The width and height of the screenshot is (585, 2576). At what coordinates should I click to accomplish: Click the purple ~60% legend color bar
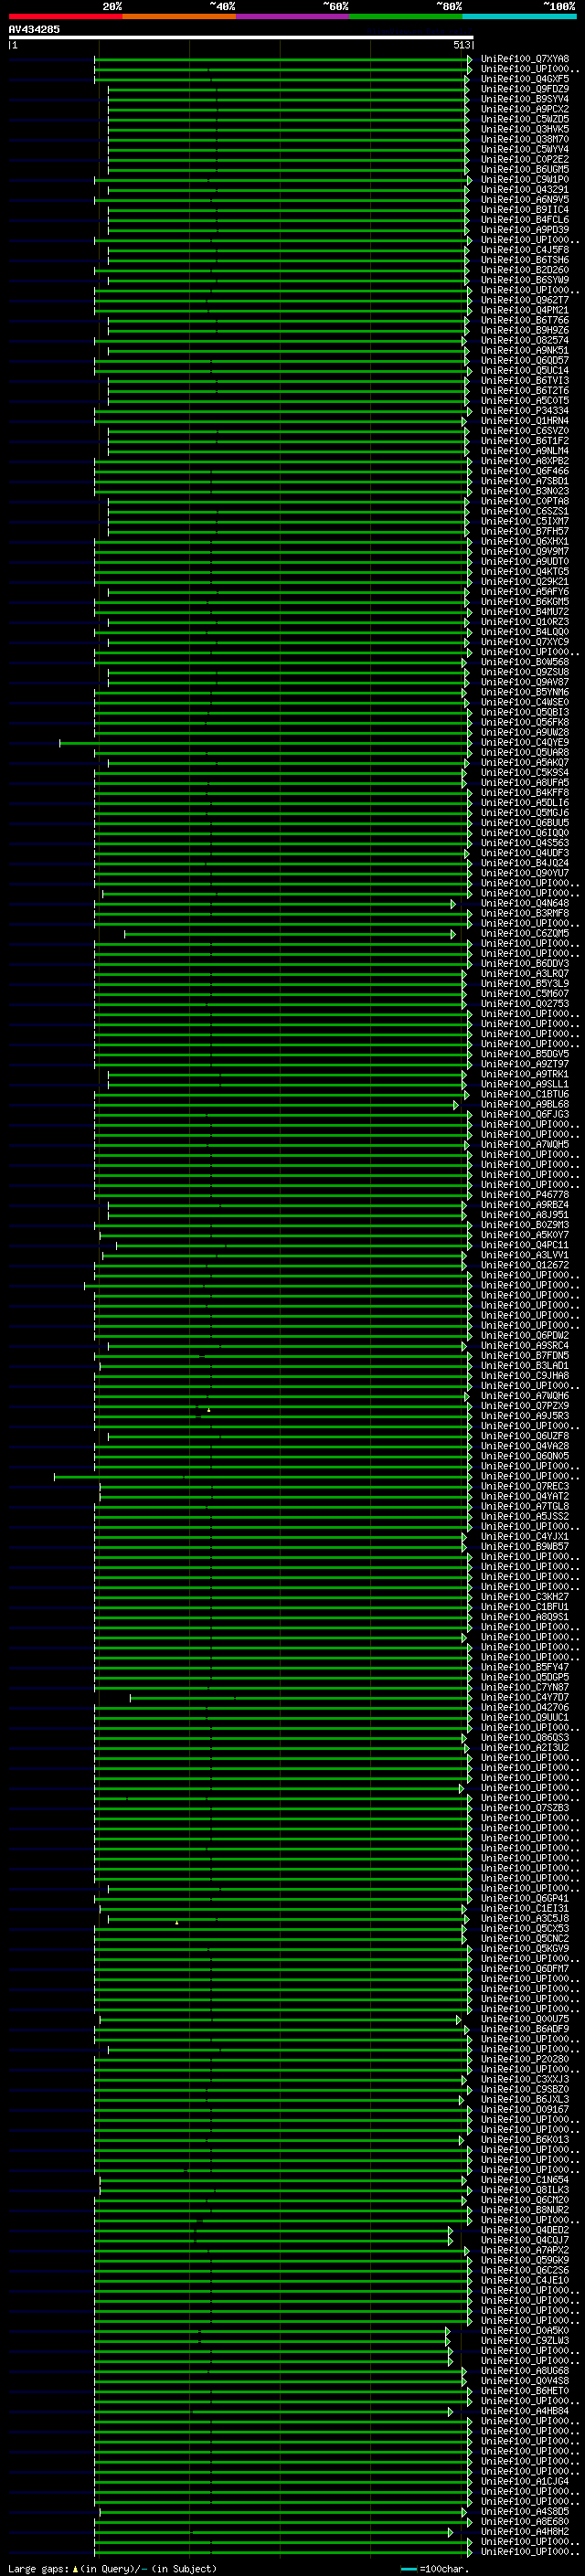pos(293,16)
